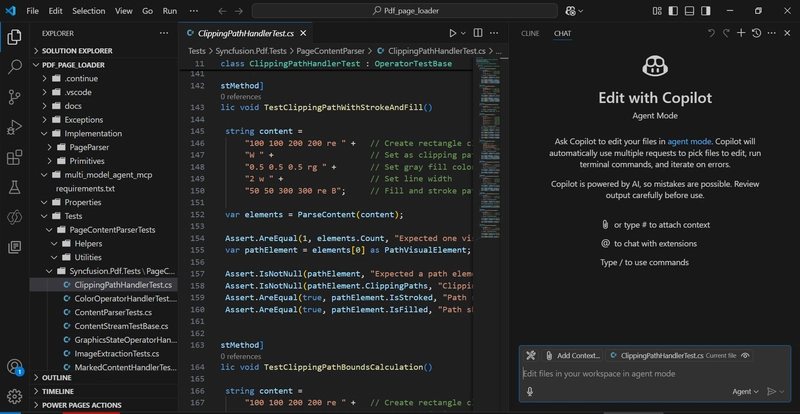Toggle current file context eye icon
Viewport: 800px width, 414px height.
(x=746, y=355)
